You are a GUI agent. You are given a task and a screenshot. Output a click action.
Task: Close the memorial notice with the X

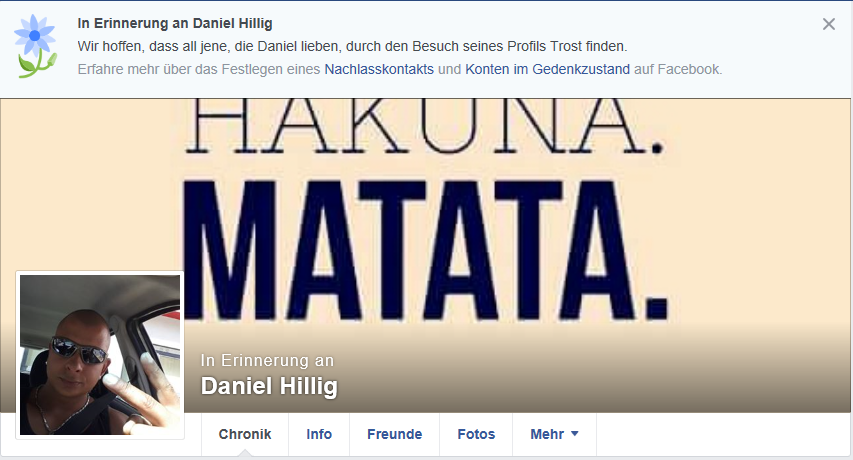pos(829,24)
